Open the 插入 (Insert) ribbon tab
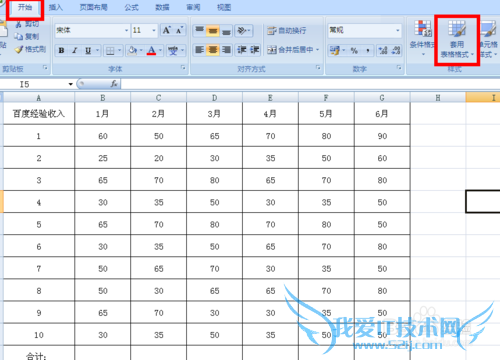Screen dimensions: 500x360 [56, 7]
